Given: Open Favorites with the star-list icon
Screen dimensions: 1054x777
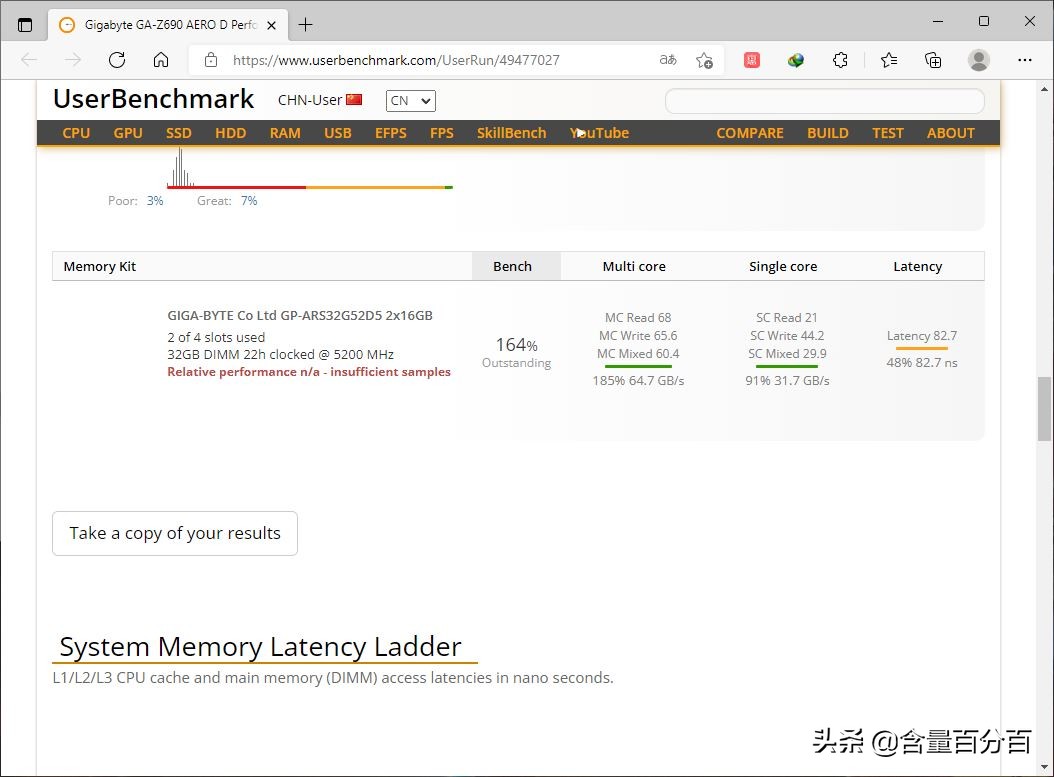Looking at the screenshot, I should [889, 60].
